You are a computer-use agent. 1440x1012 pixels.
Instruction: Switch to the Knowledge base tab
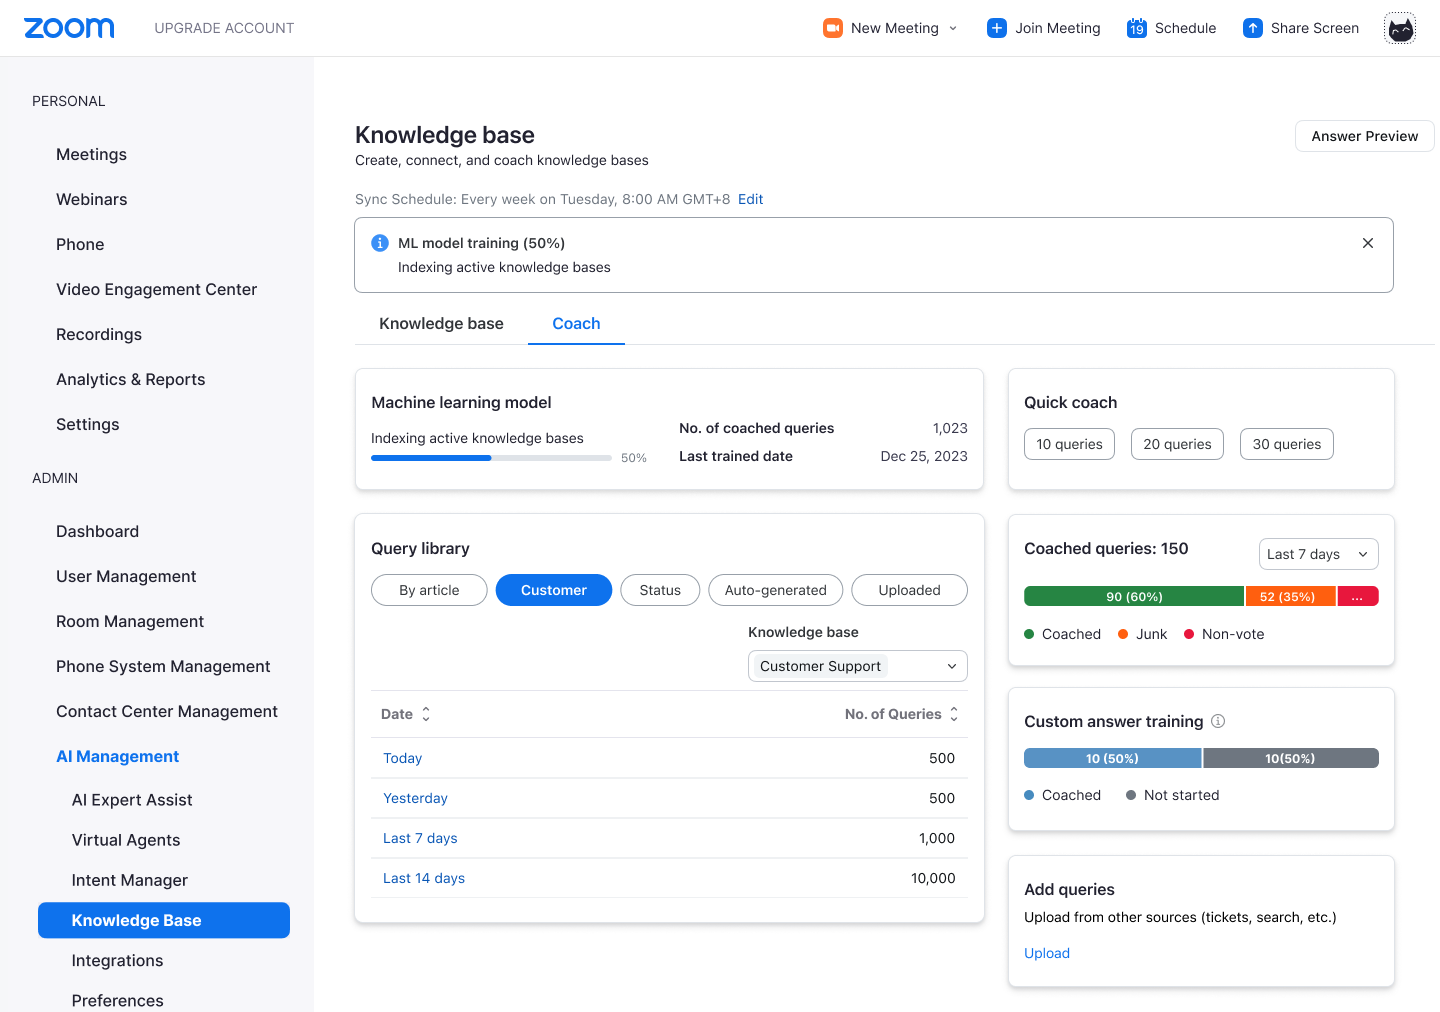(441, 323)
